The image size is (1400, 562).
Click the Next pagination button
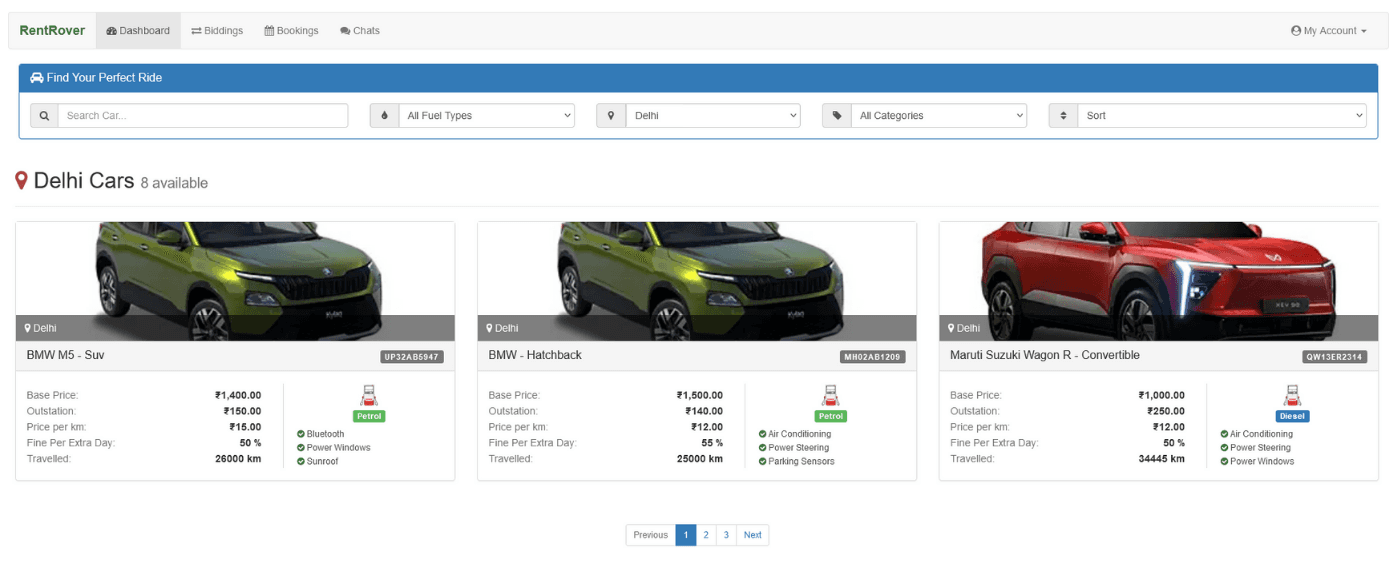753,535
